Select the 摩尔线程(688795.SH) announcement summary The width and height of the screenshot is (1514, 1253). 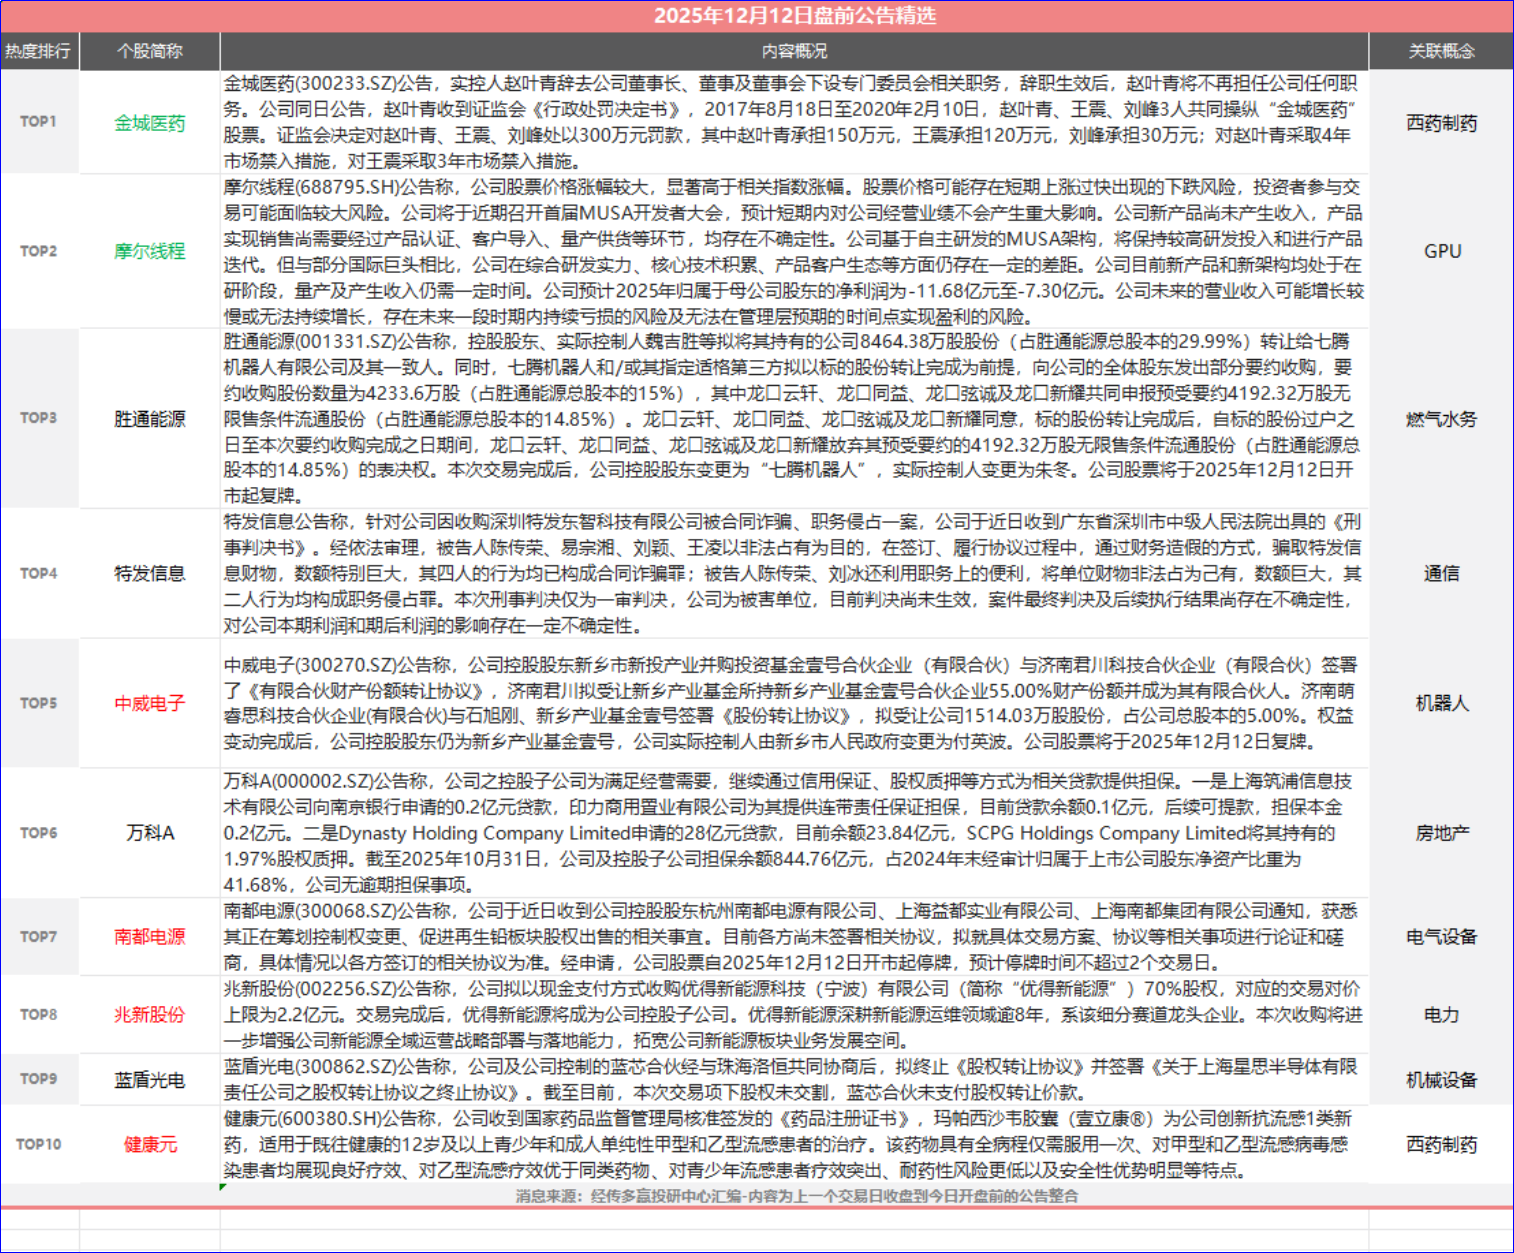click(793, 251)
